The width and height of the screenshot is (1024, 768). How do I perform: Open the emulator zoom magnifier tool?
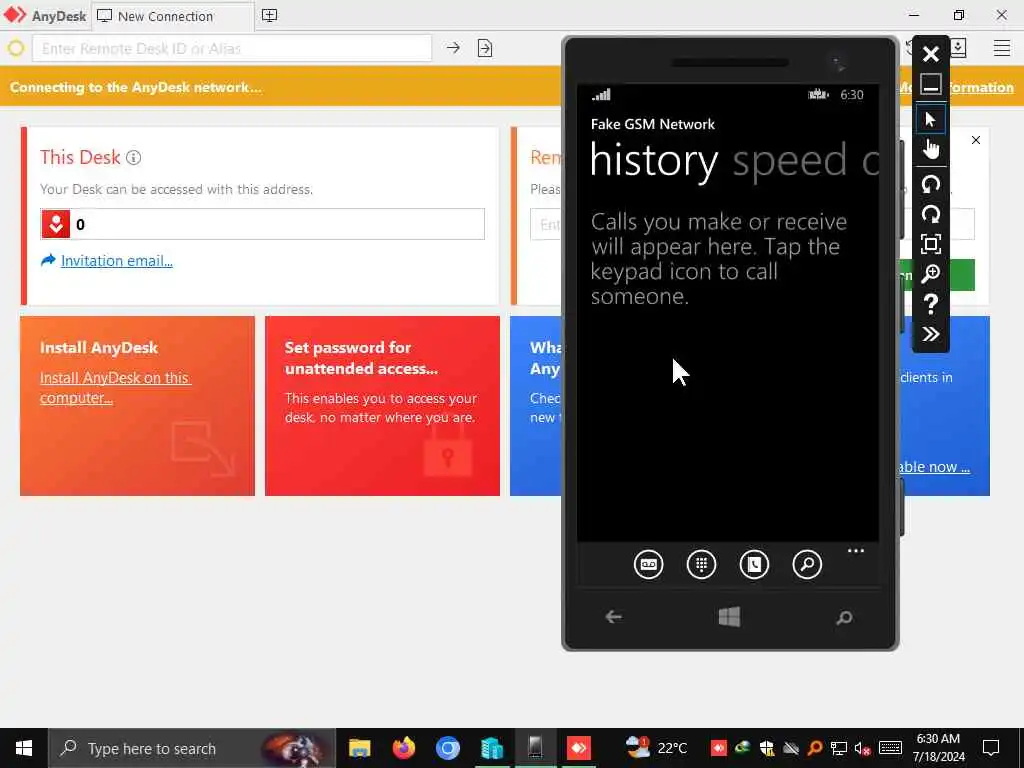931,274
